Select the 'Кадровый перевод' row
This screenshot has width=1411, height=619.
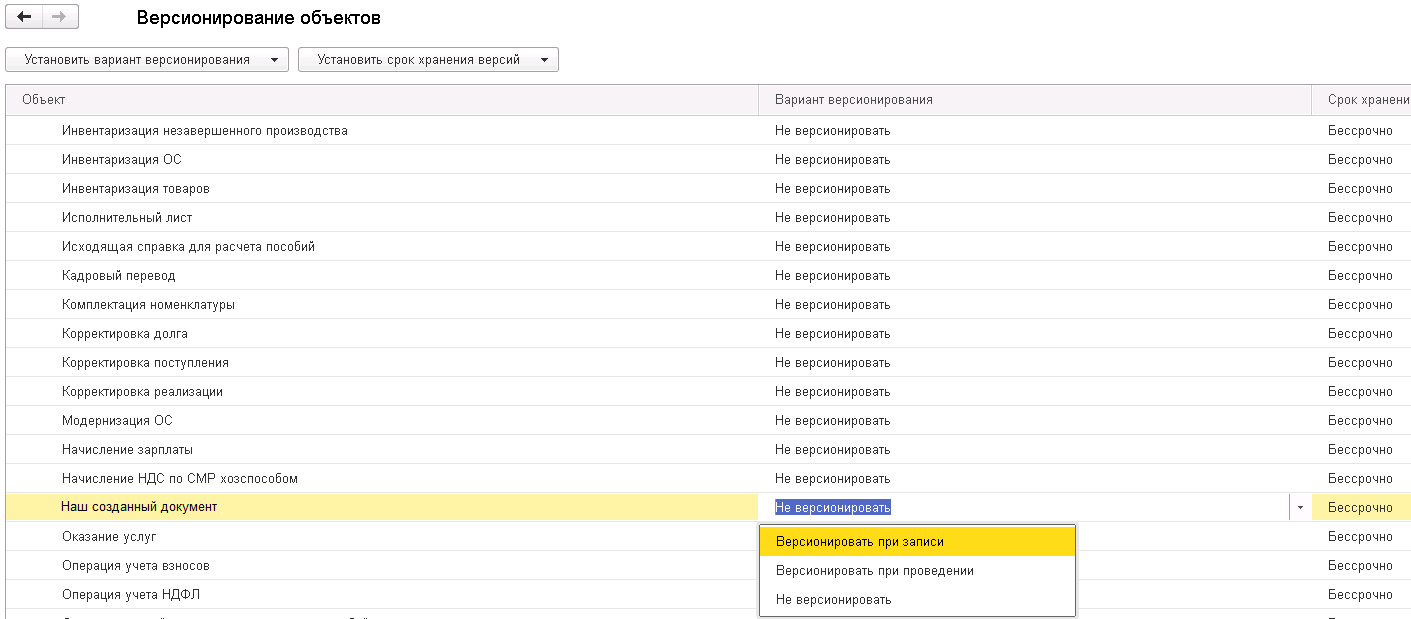click(119, 276)
